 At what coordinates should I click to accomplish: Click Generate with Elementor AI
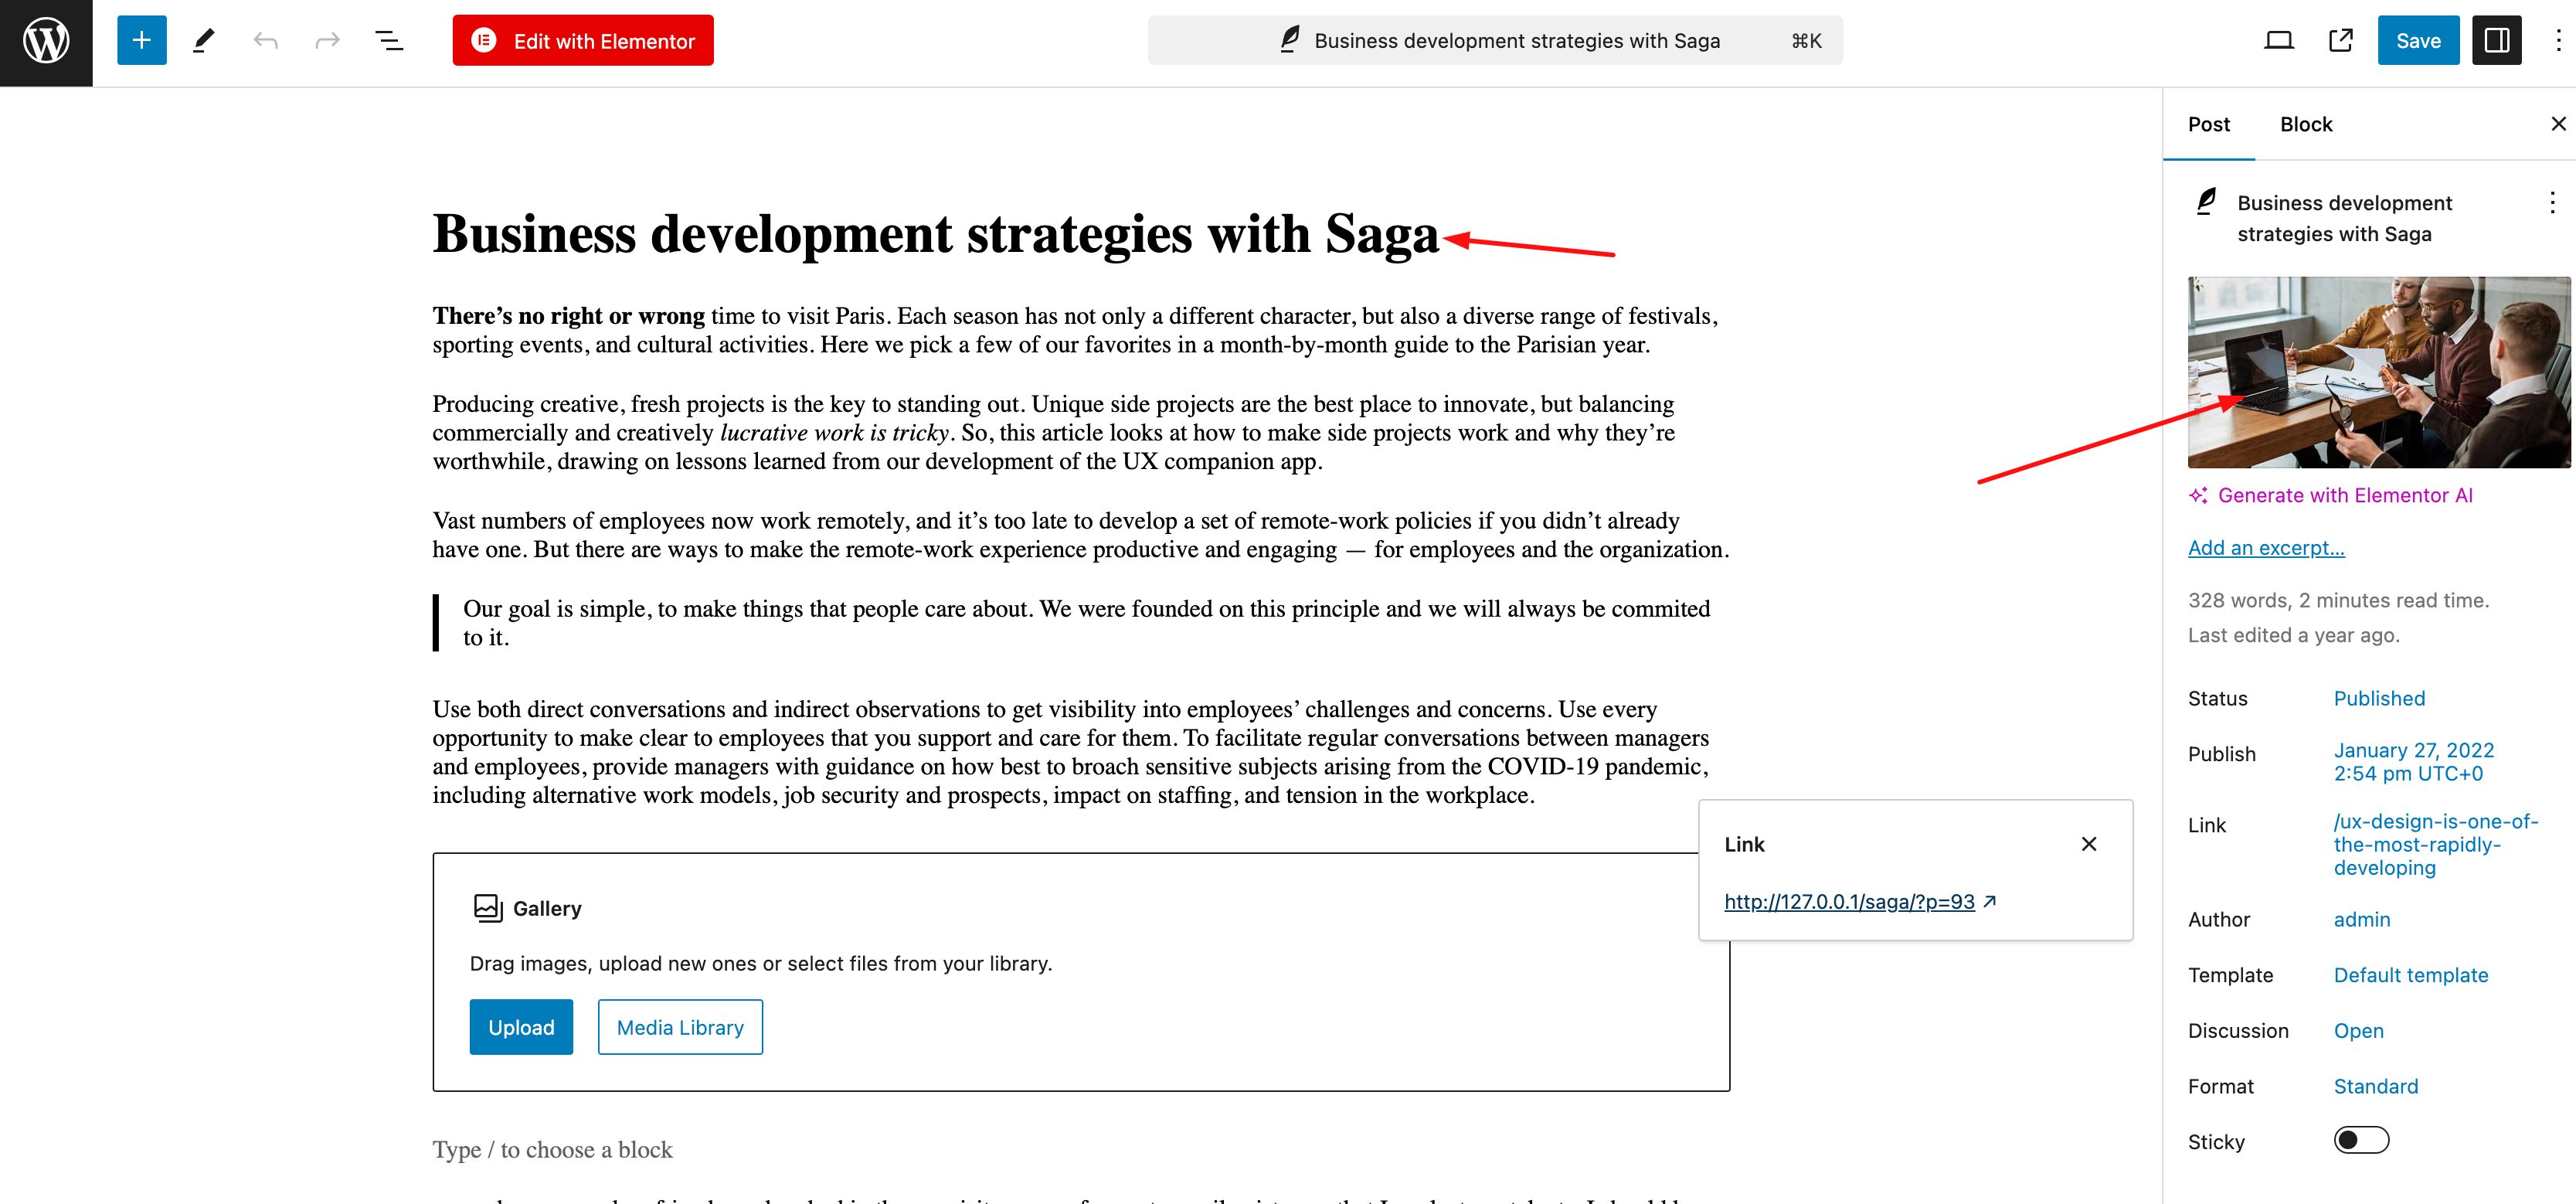2345,496
